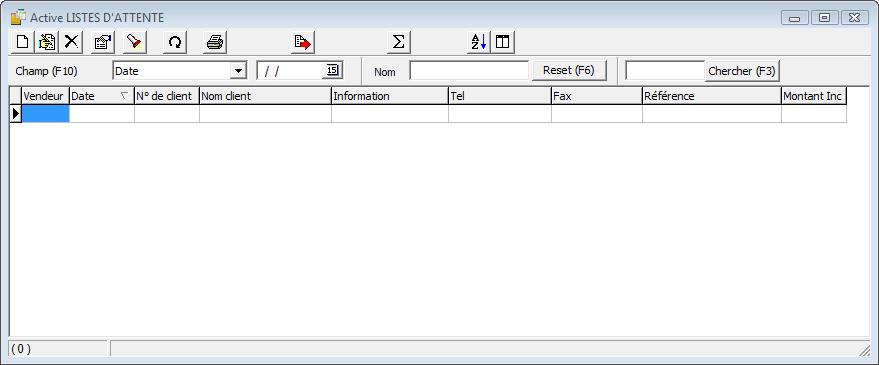
Task: Expand the Champ field dropdown
Action: (239, 71)
